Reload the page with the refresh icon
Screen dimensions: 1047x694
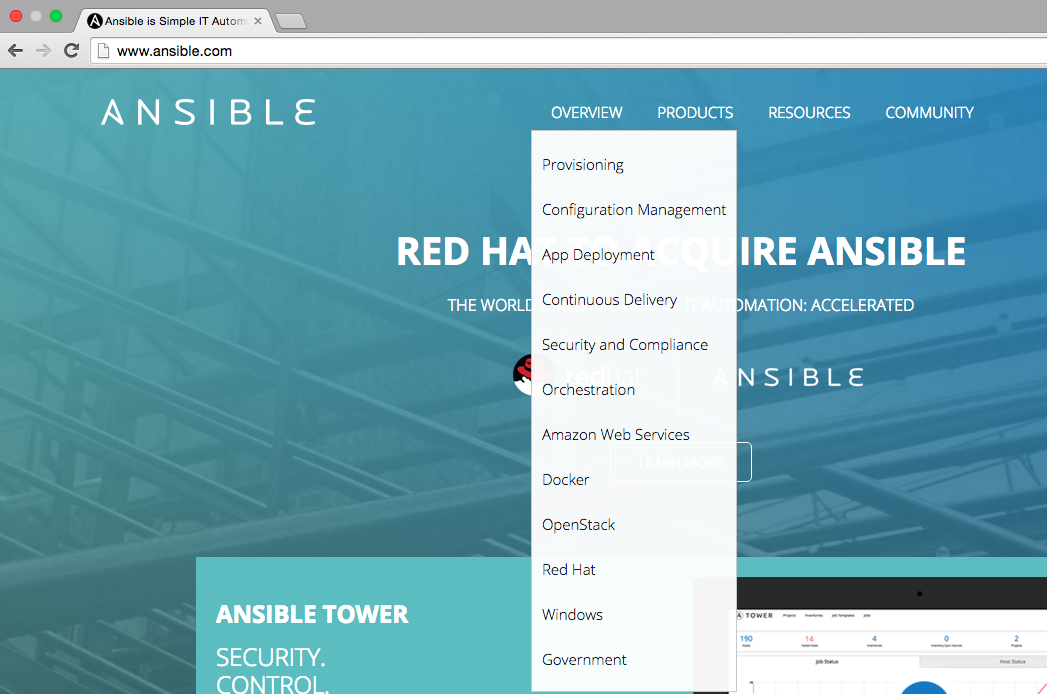click(x=70, y=50)
